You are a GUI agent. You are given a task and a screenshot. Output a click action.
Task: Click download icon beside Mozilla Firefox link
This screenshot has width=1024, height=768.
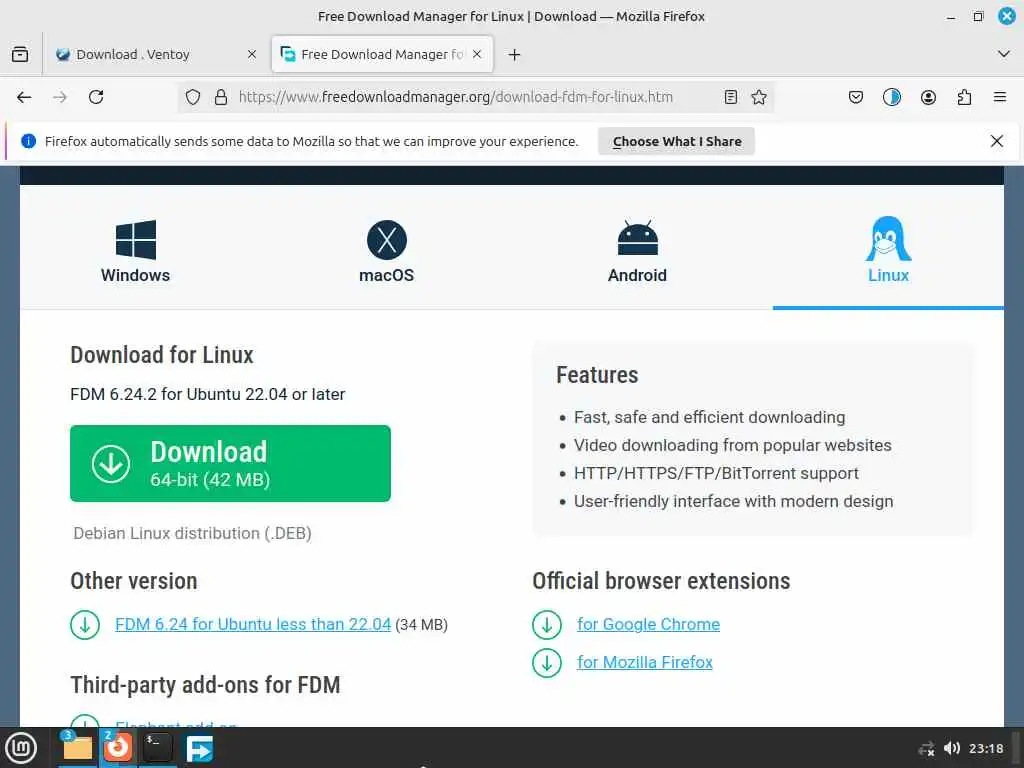tap(547, 663)
